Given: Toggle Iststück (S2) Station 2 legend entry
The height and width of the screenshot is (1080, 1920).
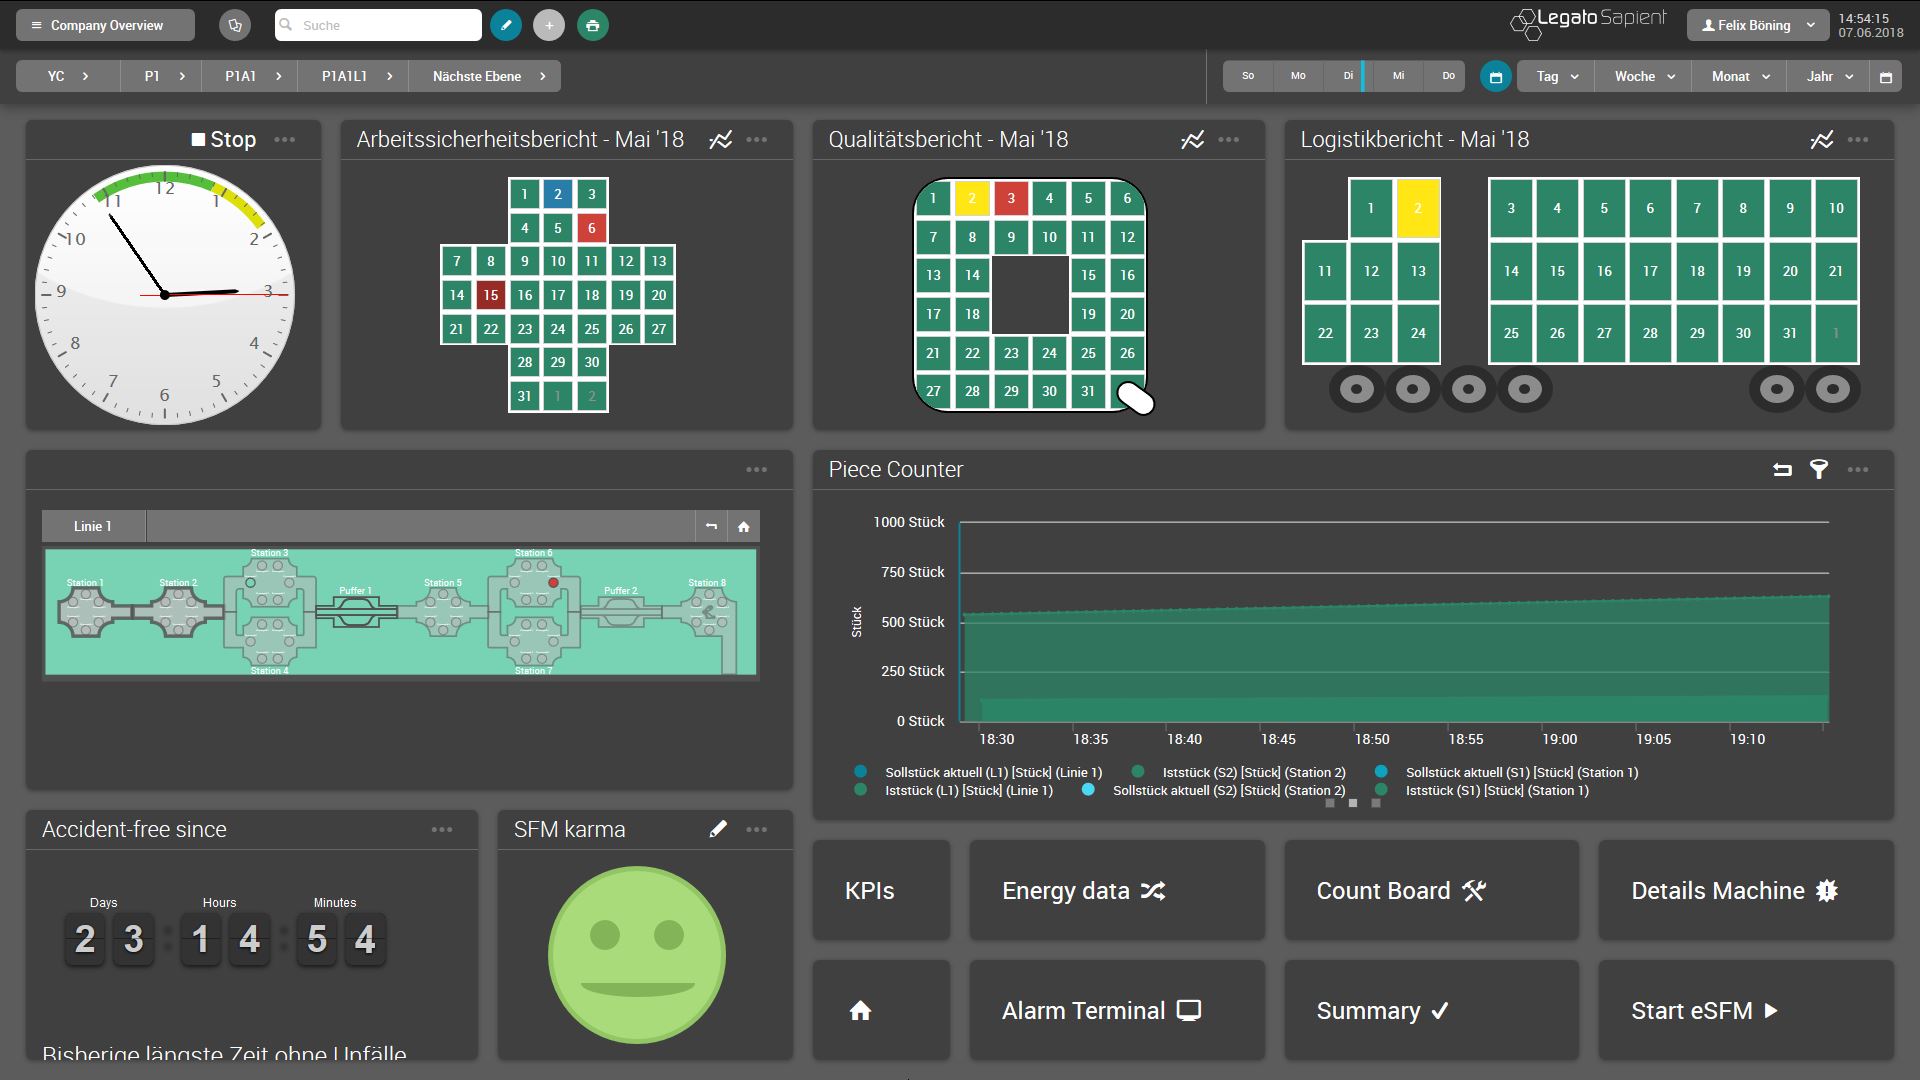Looking at the screenshot, I should (x=1239, y=772).
